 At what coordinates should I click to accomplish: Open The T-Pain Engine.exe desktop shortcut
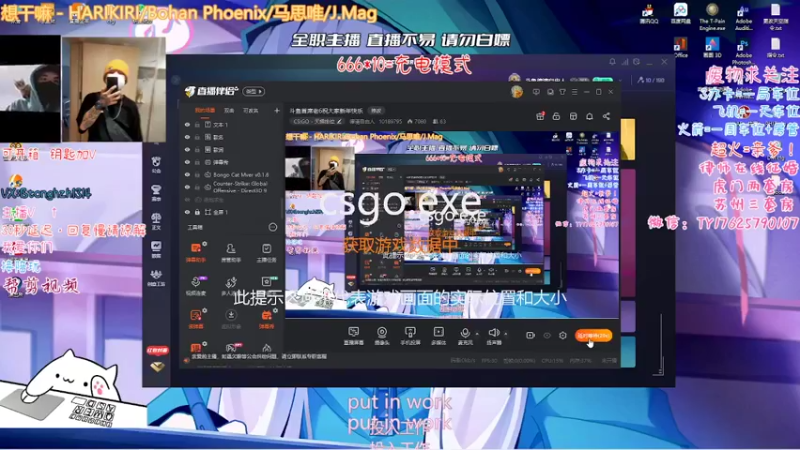pyautogui.click(x=712, y=17)
